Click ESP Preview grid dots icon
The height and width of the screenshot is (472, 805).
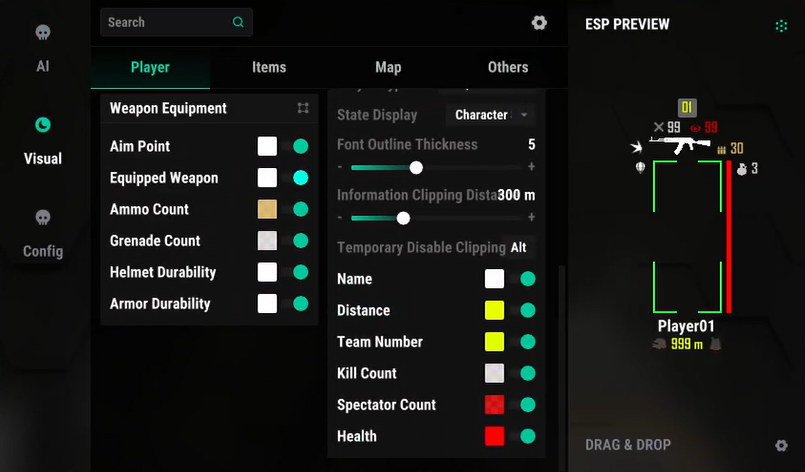(781, 25)
